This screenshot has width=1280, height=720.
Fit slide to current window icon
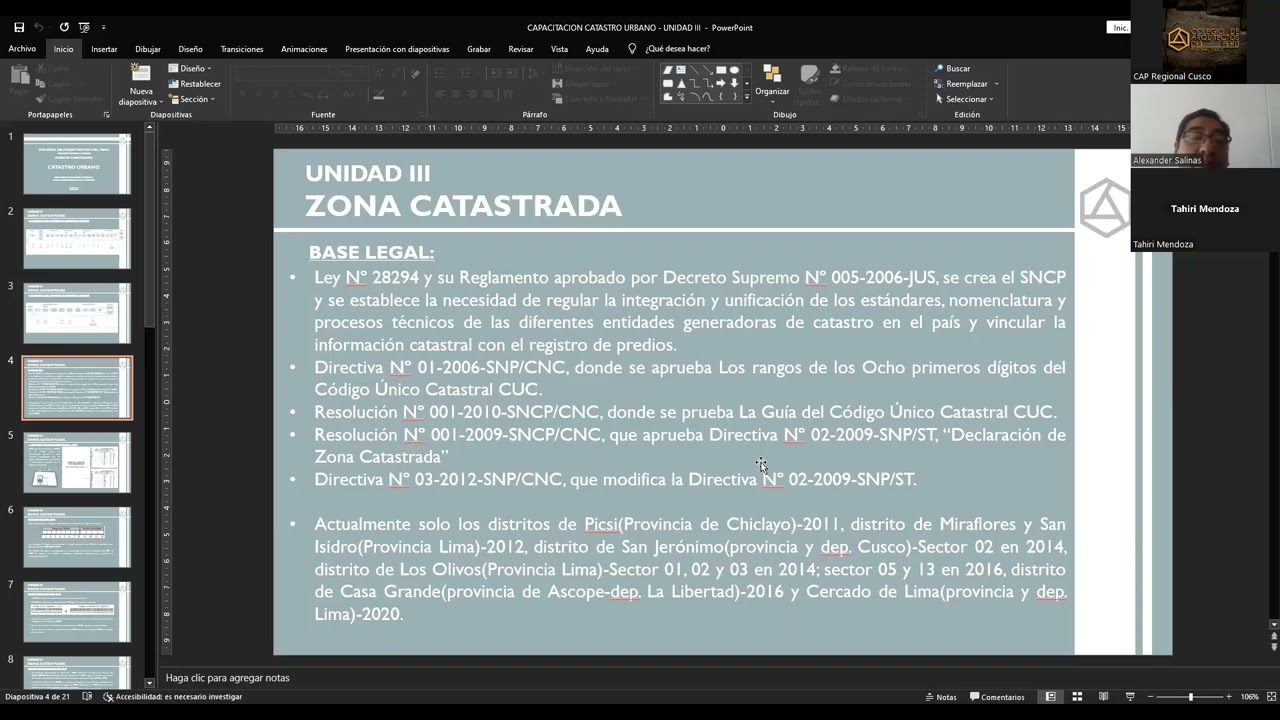(1270, 697)
